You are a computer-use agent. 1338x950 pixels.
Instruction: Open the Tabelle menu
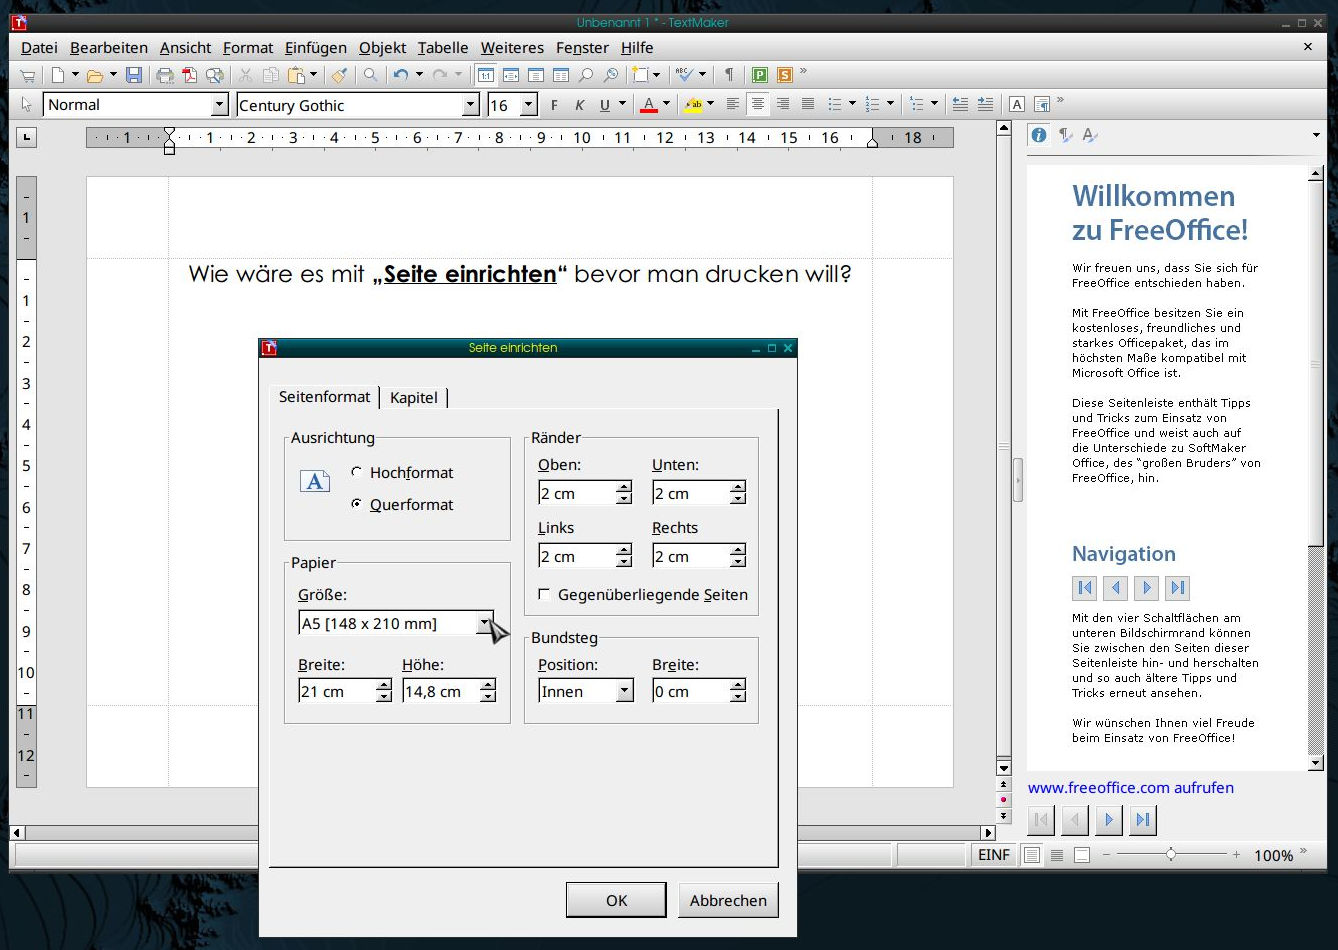click(x=443, y=47)
